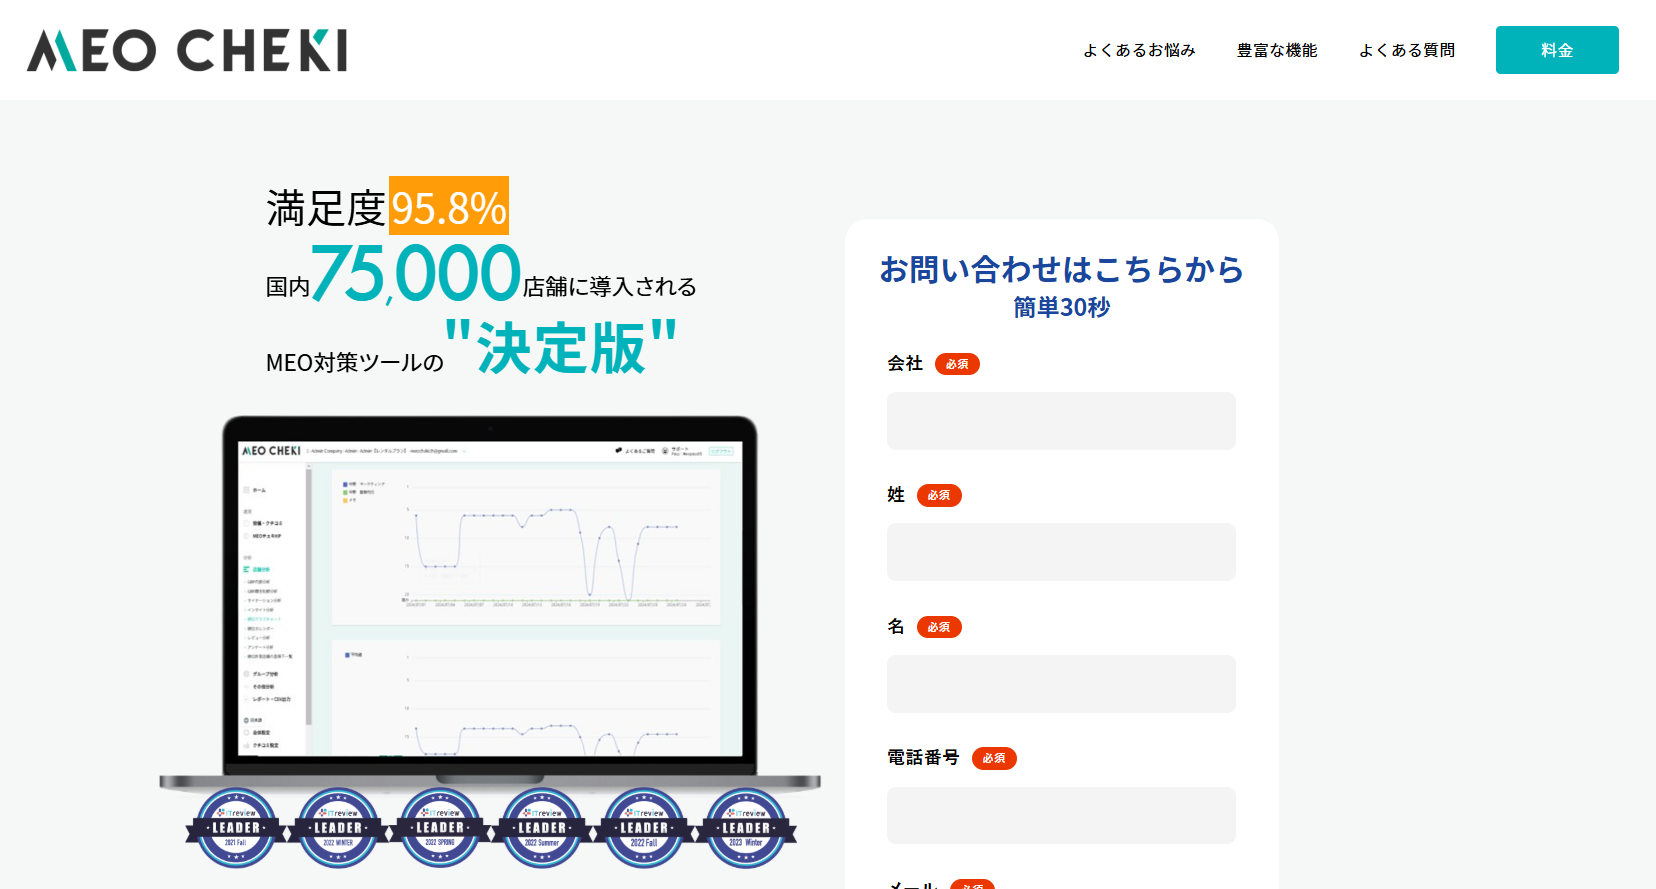Viewport: 1656px width, 889px height.
Task: Click the ITreview Leader 2021 Fall badge
Action: 236,828
